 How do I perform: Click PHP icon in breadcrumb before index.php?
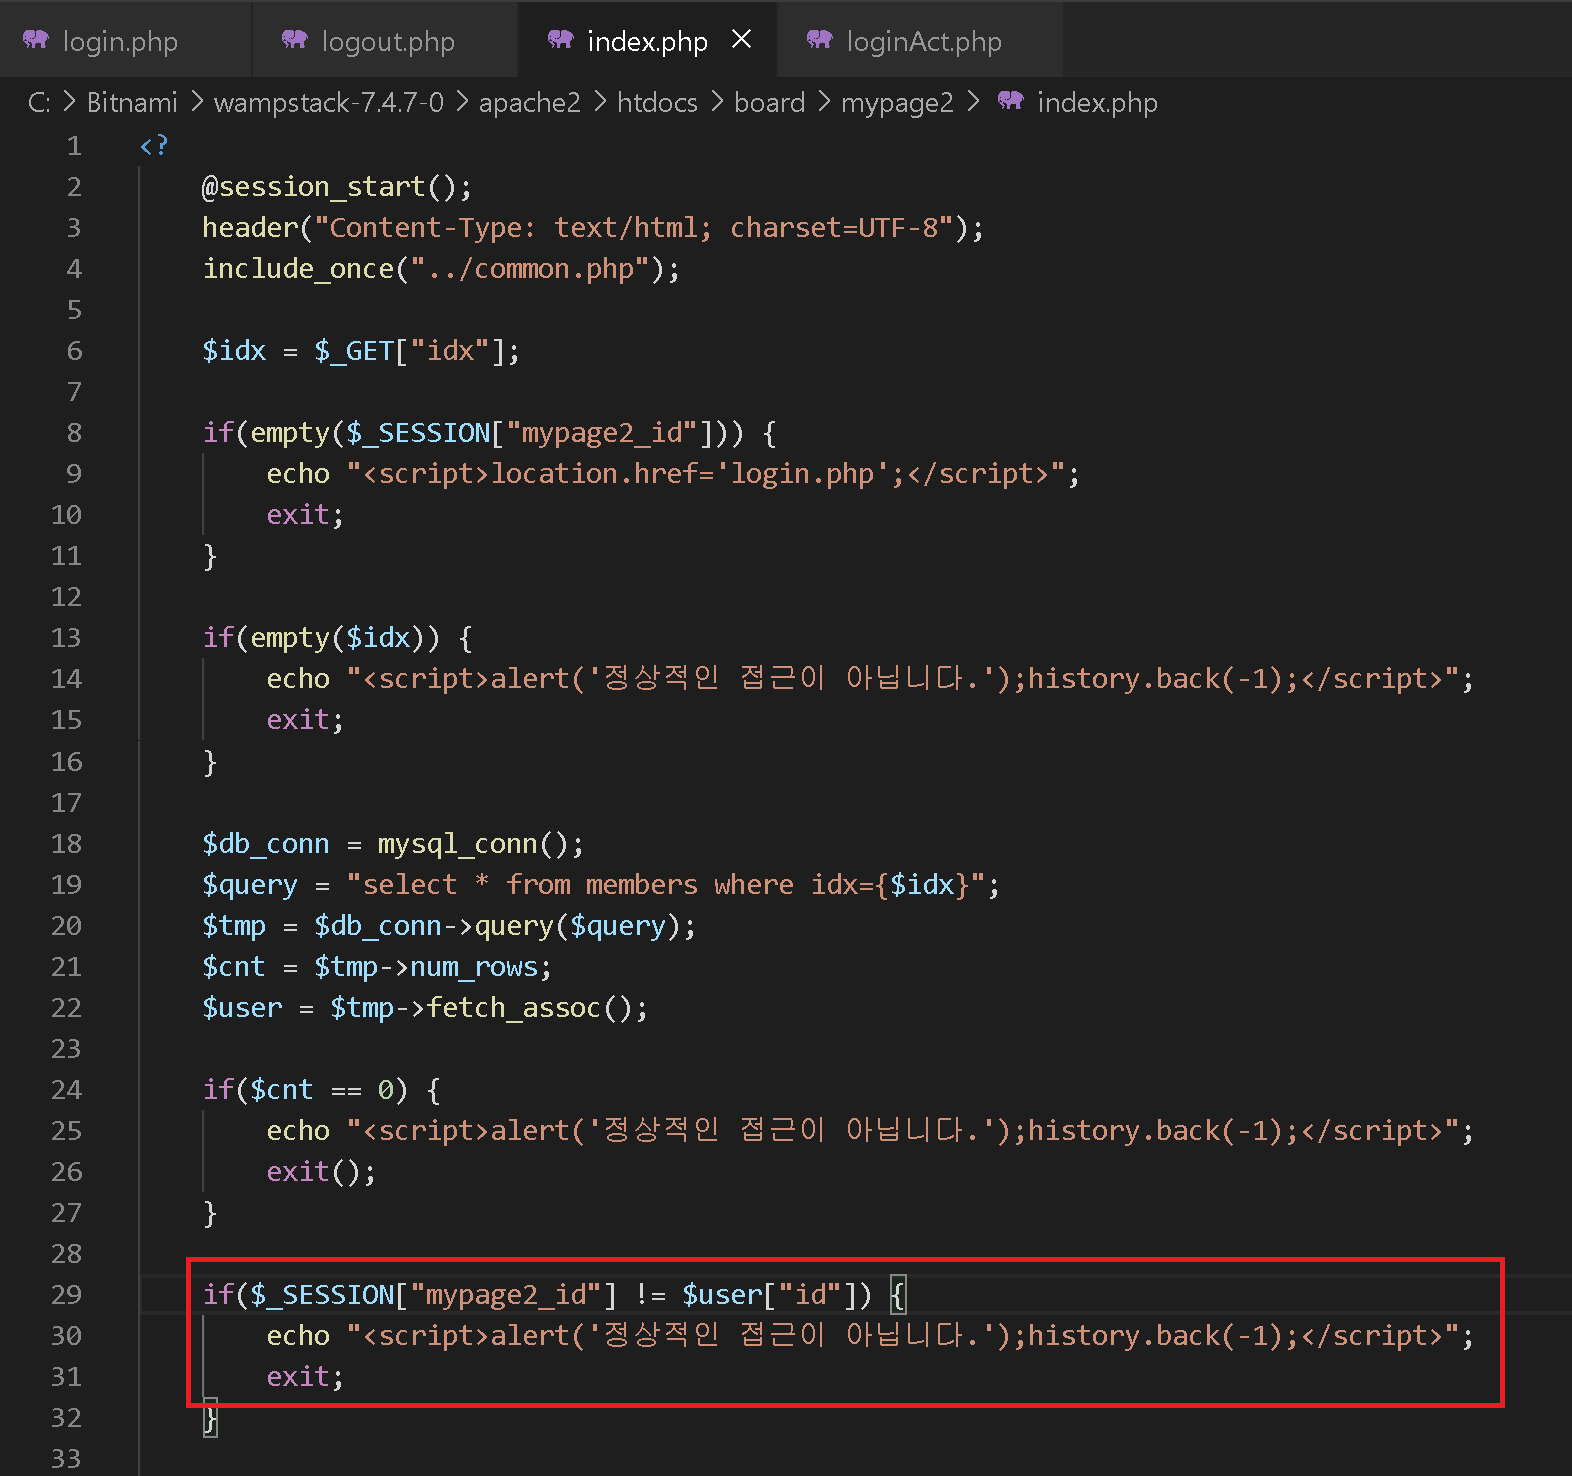pos(1011,101)
